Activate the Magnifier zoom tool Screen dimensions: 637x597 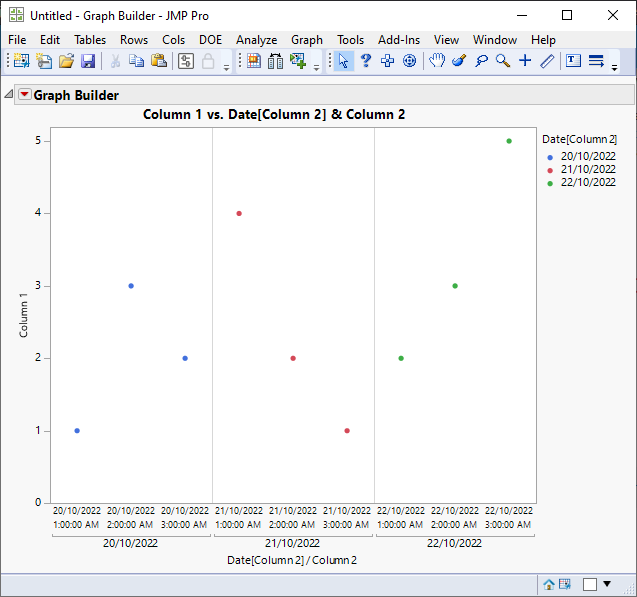(503, 61)
